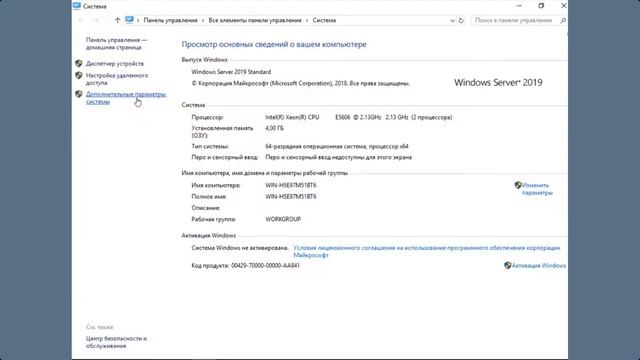Image resolution: width=640 pixels, height=360 pixels.
Task: Click the pen and touch input value text
Action: click(x=338, y=157)
